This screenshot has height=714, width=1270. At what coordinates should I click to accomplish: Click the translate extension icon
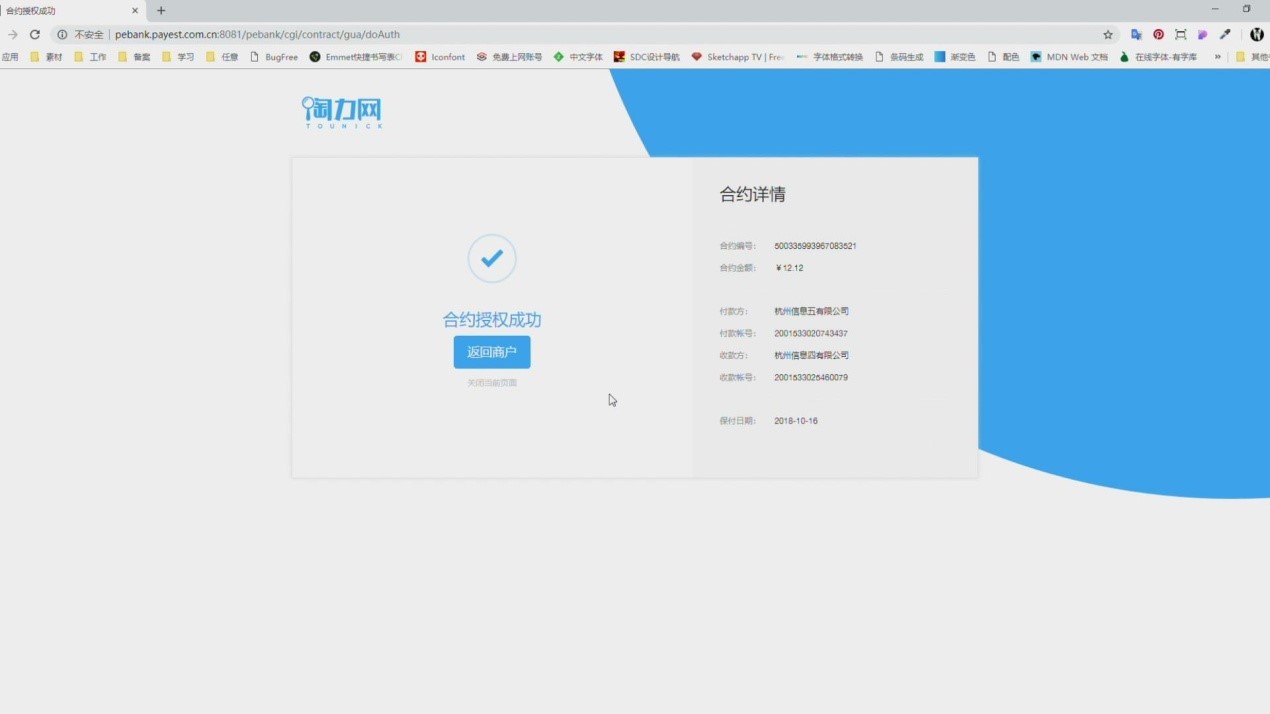pyautogui.click(x=1136, y=34)
